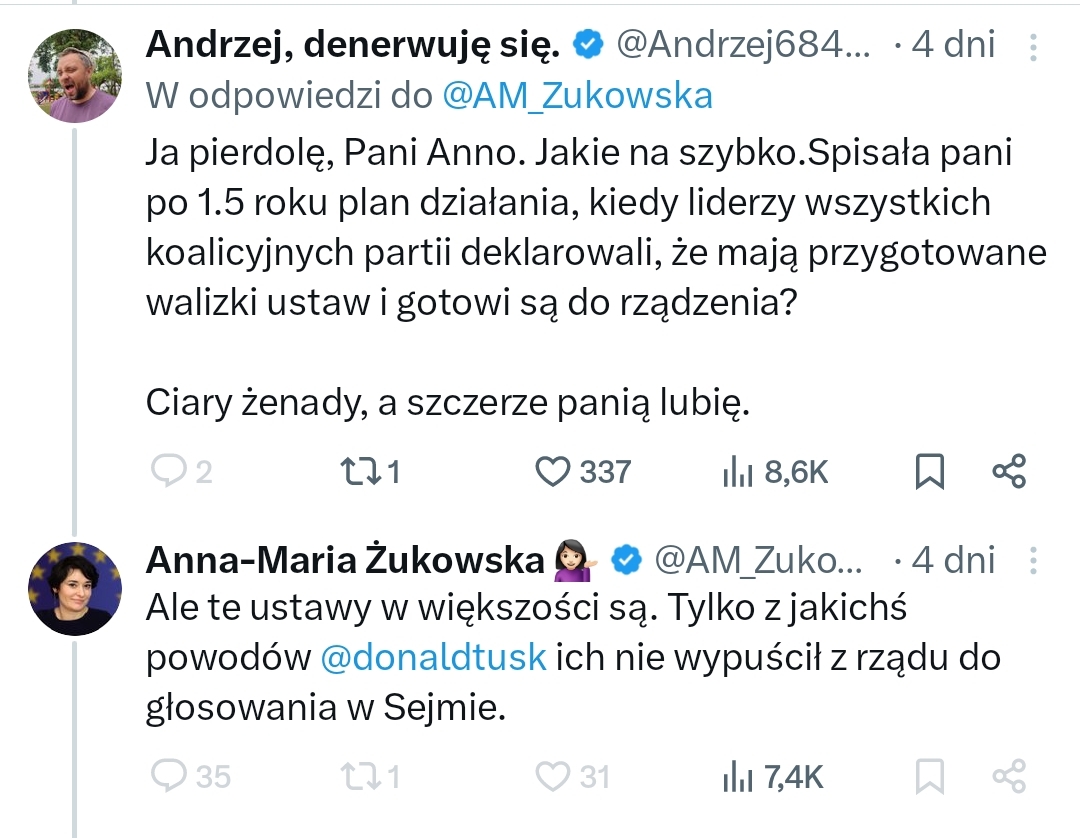Image resolution: width=1080 pixels, height=838 pixels.
Task: View analytics for Andrzej's 8,6K views
Action: point(737,472)
